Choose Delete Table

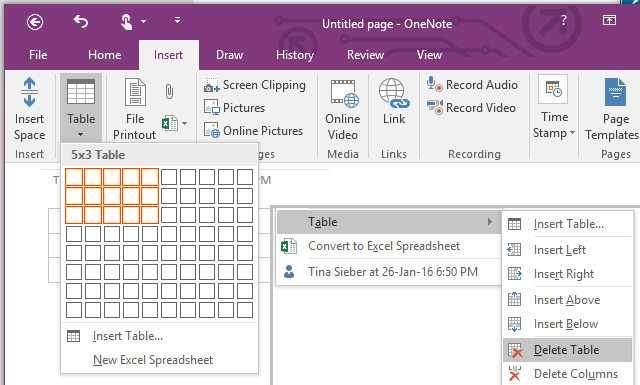coord(567,350)
